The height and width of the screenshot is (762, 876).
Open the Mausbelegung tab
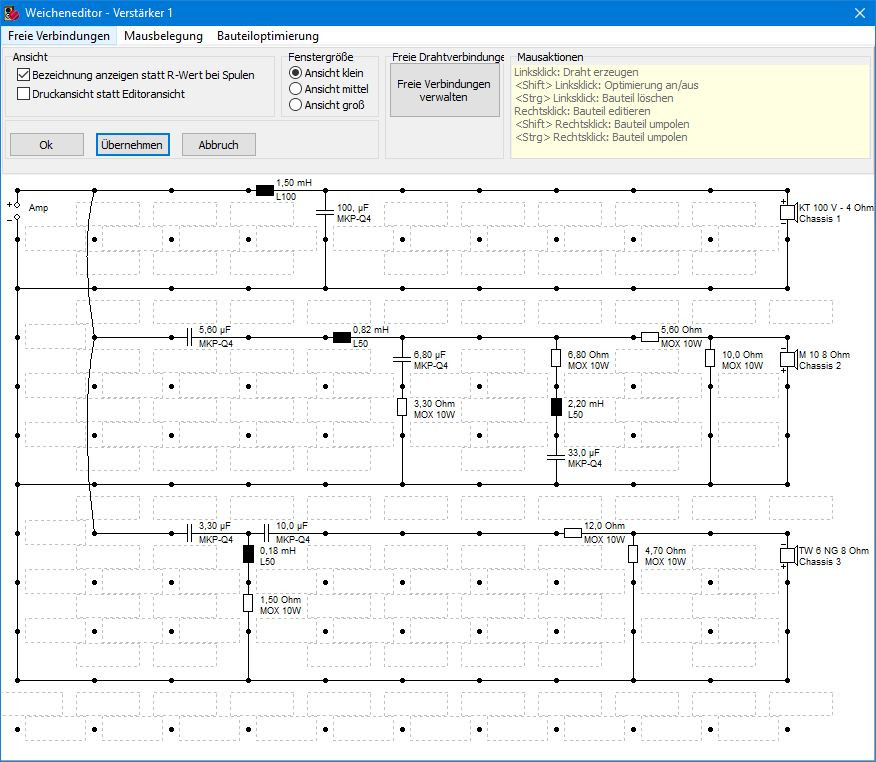[163, 36]
